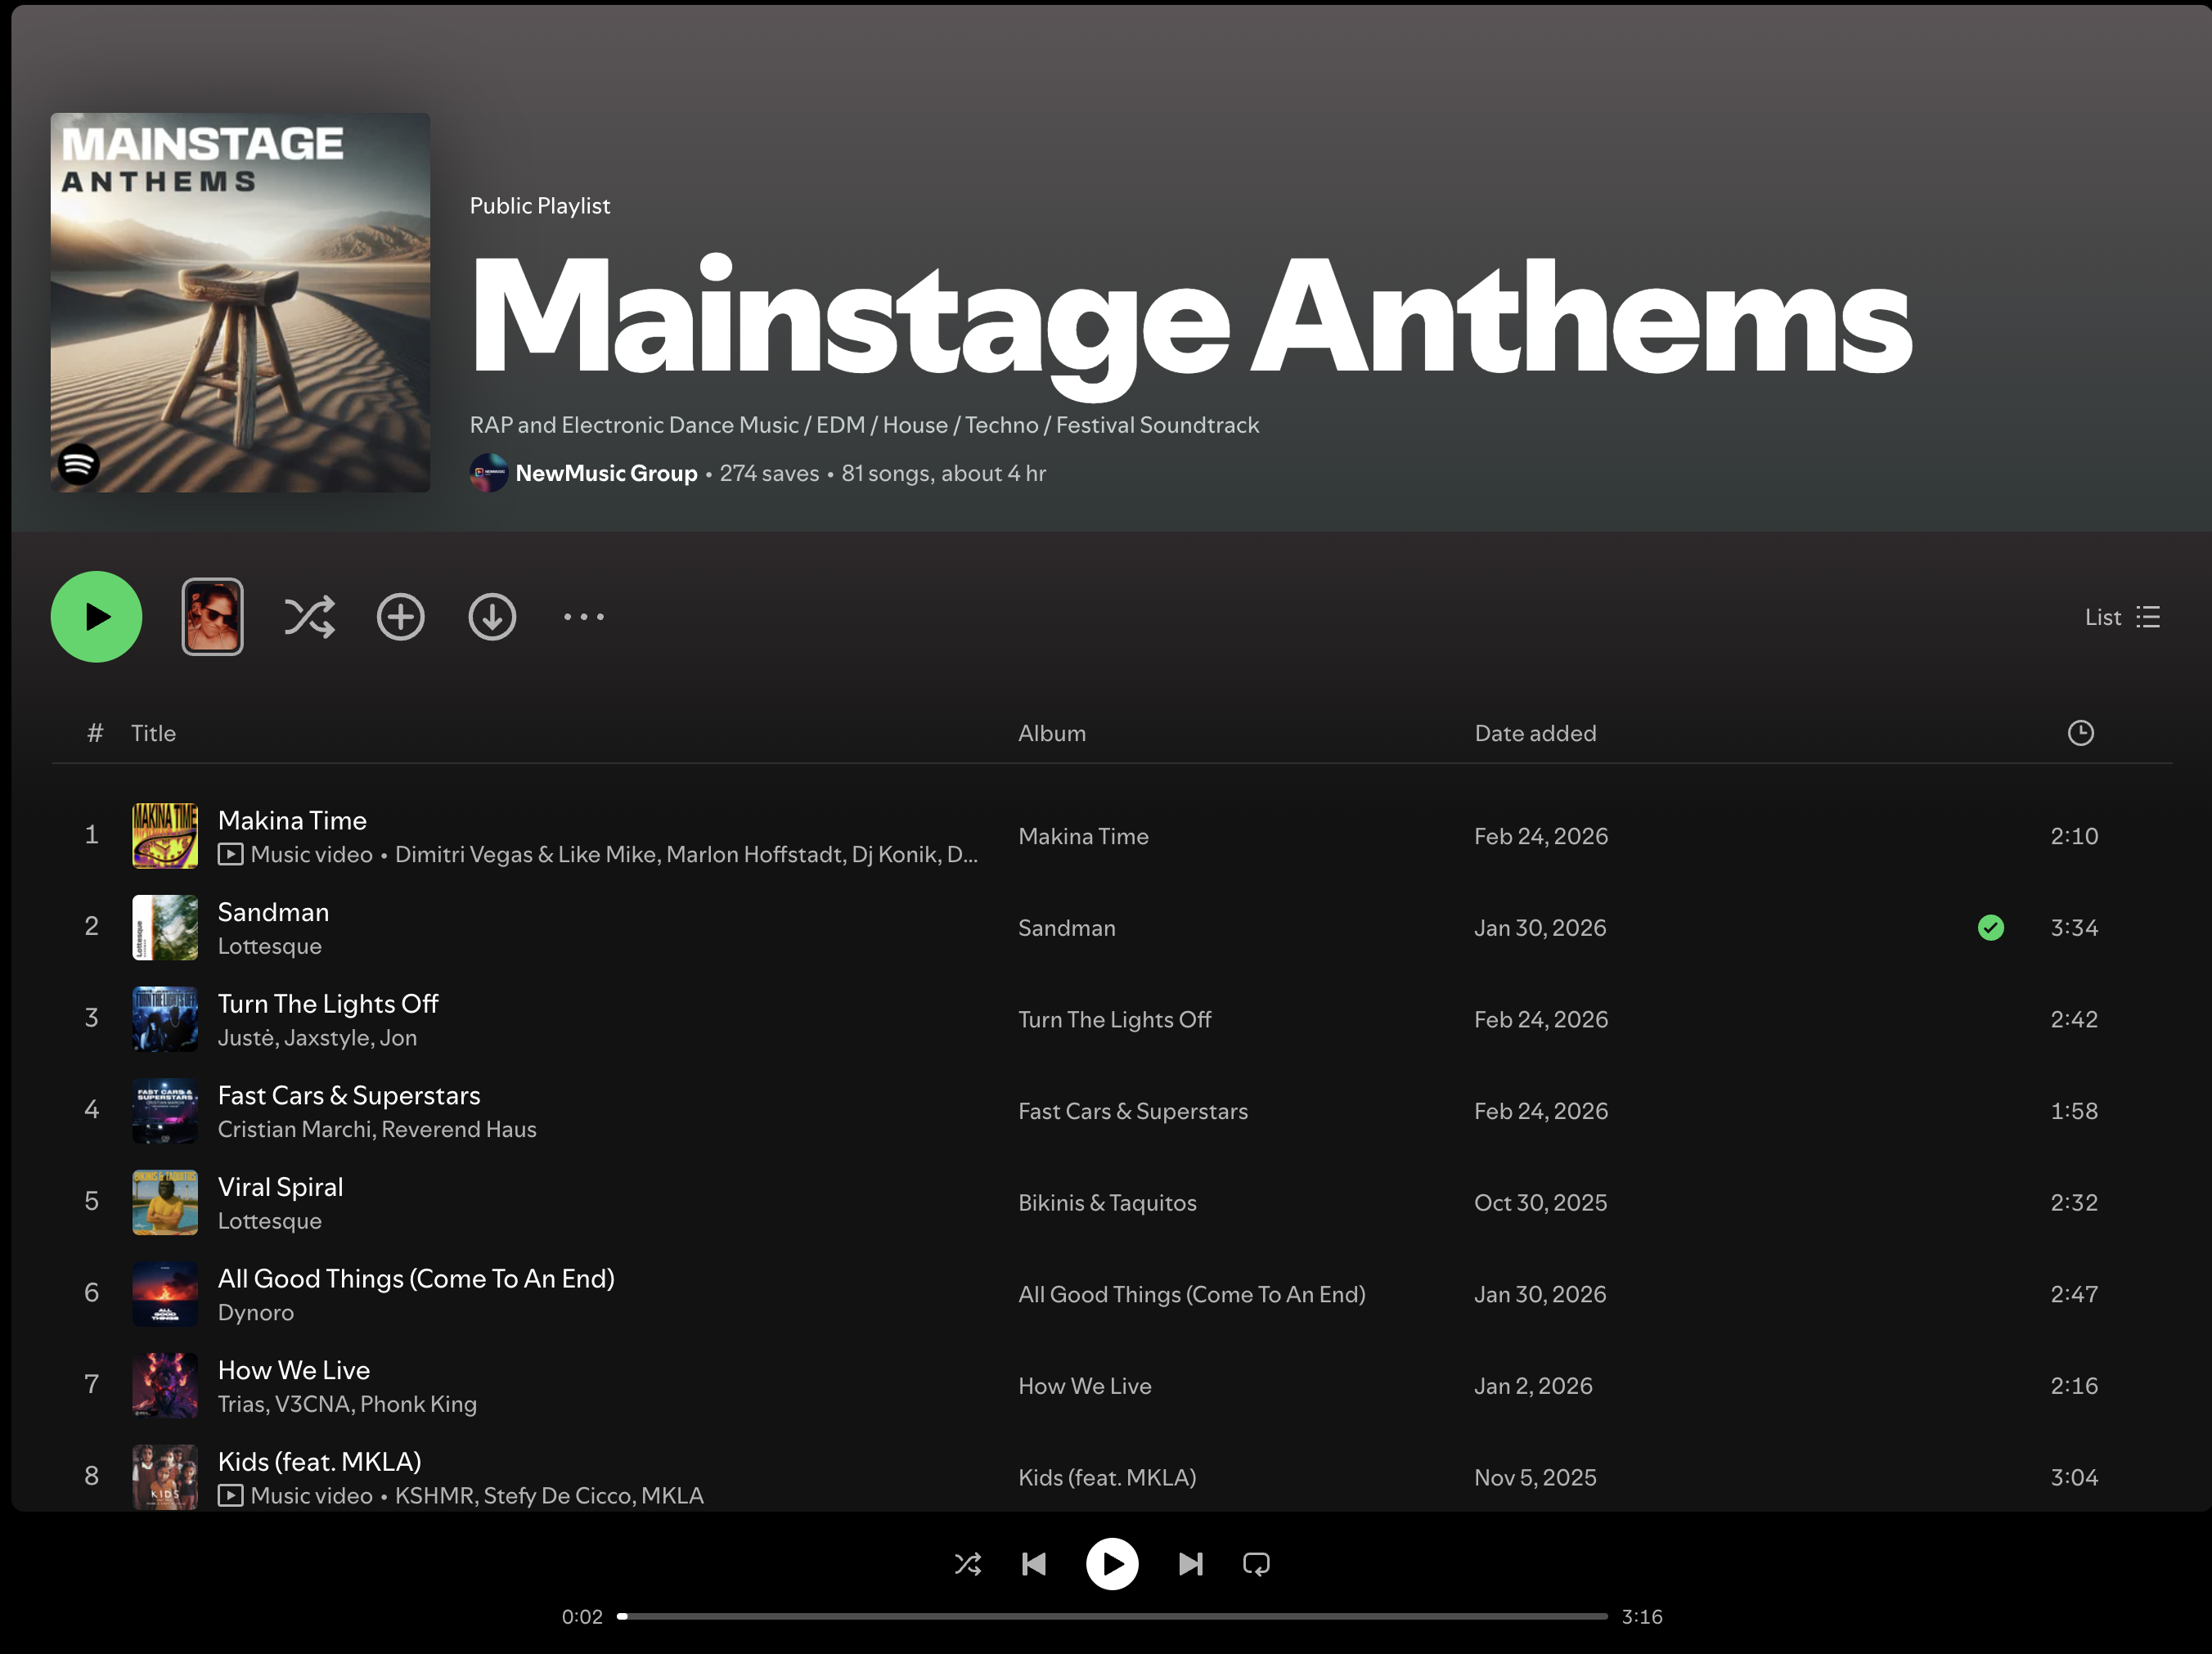The height and width of the screenshot is (1654, 2212).
Task: Click '81 songs, about 4 hr' text
Action: (943, 473)
